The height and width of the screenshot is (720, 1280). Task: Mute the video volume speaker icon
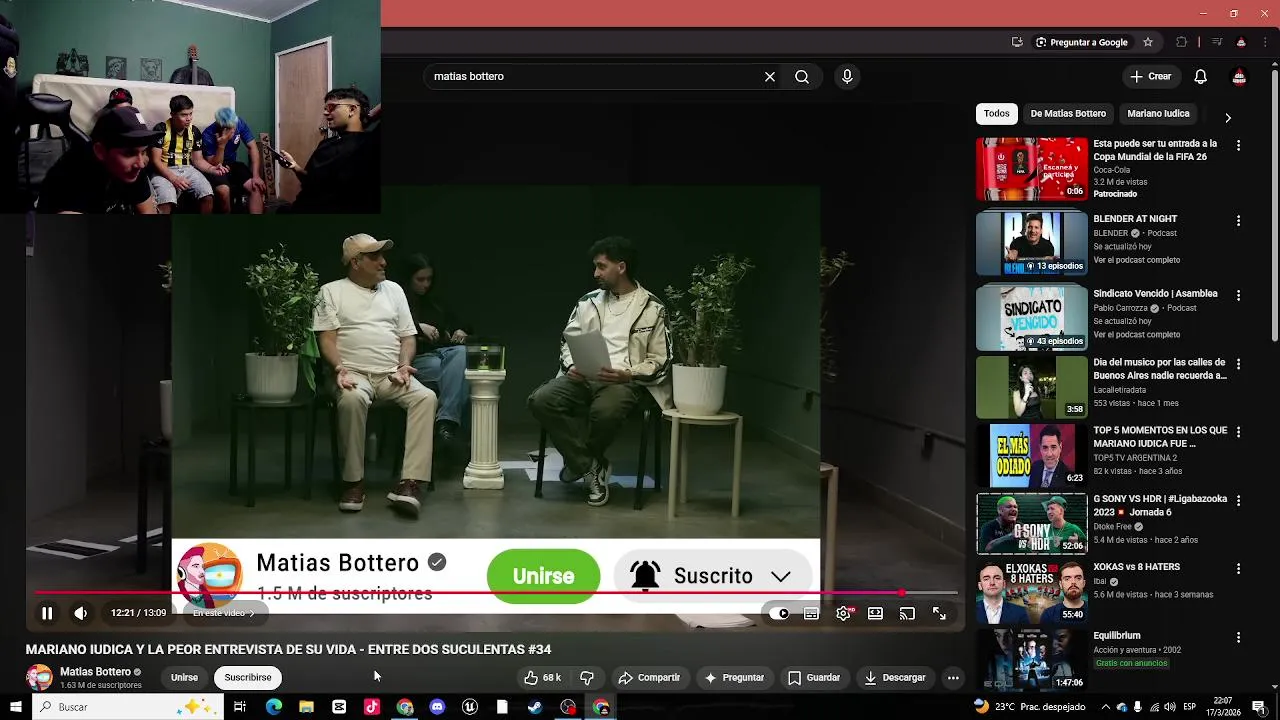(x=81, y=613)
